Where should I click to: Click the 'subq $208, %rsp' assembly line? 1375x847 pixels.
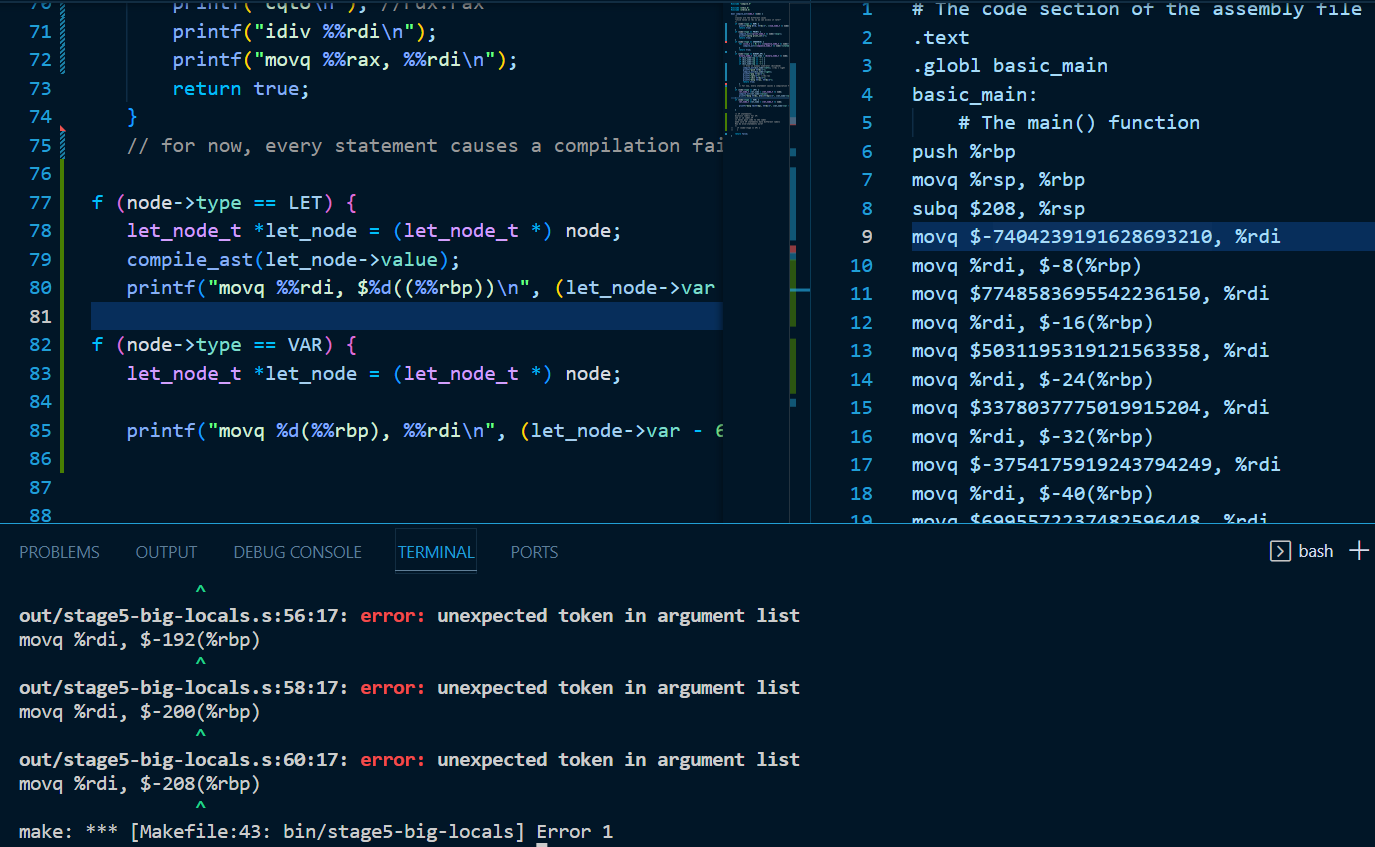997,209
